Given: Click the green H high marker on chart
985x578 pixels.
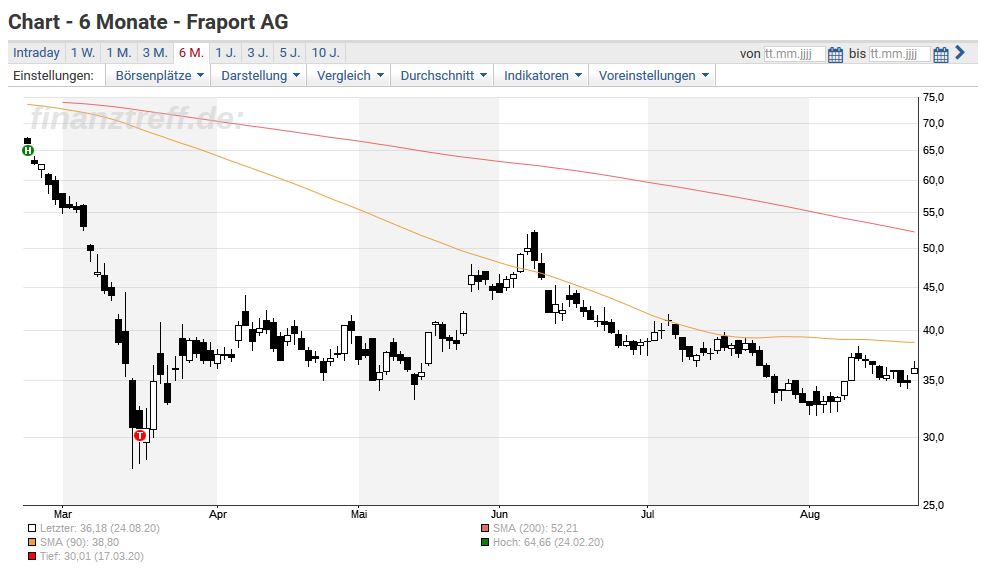Looking at the screenshot, I should point(28,150).
